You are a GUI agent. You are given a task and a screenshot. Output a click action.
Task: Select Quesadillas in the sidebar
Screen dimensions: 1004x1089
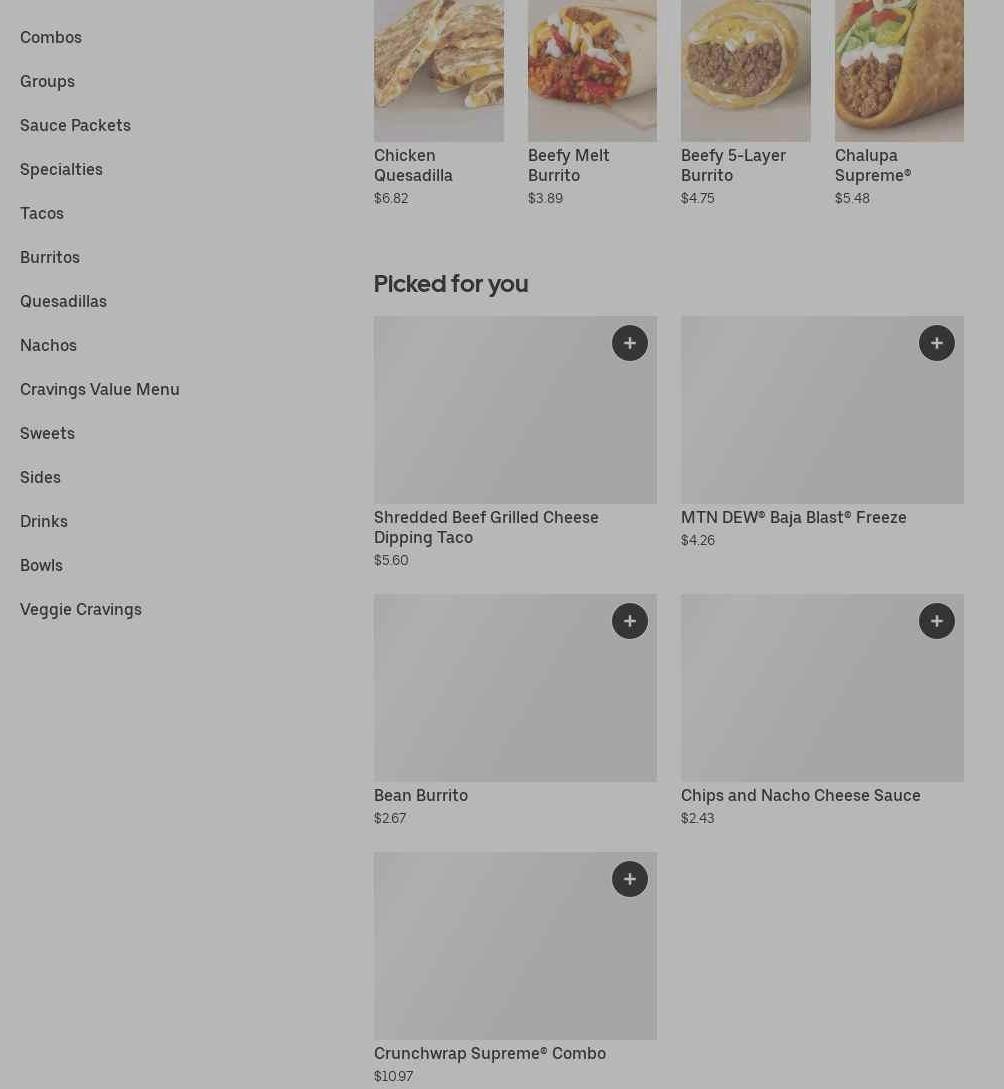63,301
